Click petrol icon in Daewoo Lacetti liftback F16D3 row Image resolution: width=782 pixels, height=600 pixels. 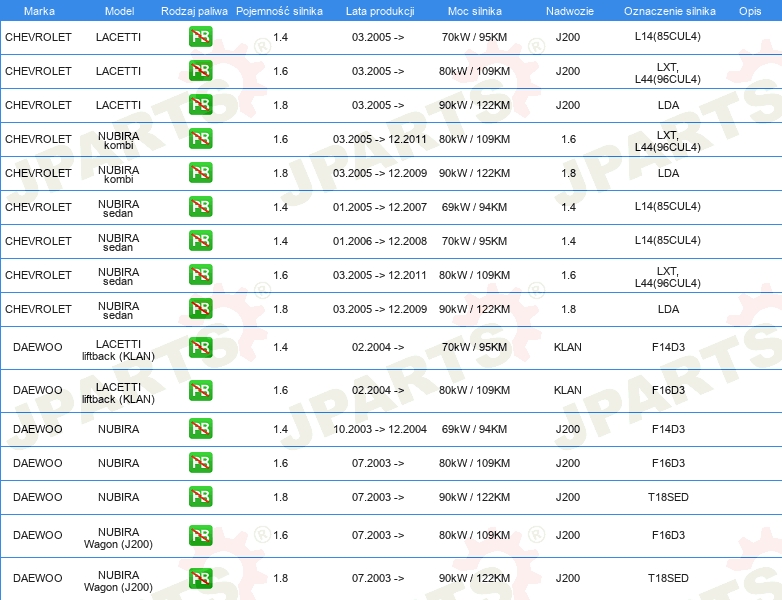click(x=200, y=390)
